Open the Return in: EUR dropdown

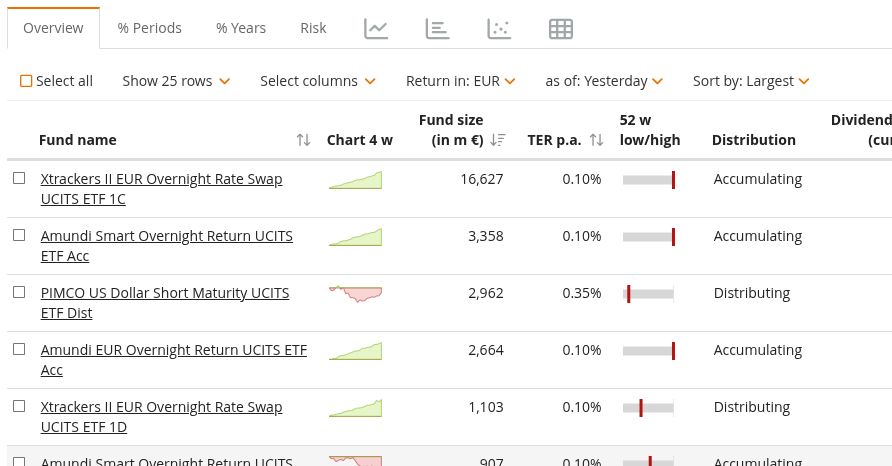(461, 81)
